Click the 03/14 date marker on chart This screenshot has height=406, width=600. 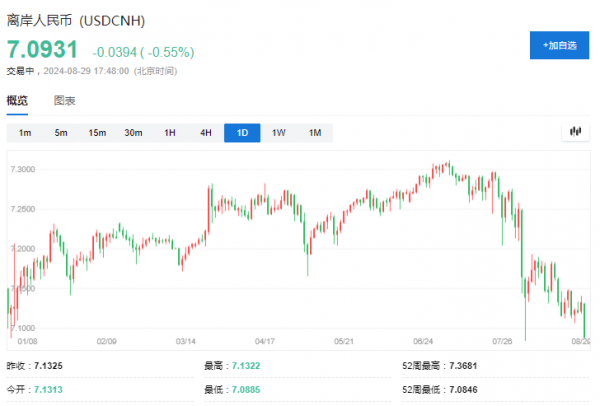[x=186, y=340]
